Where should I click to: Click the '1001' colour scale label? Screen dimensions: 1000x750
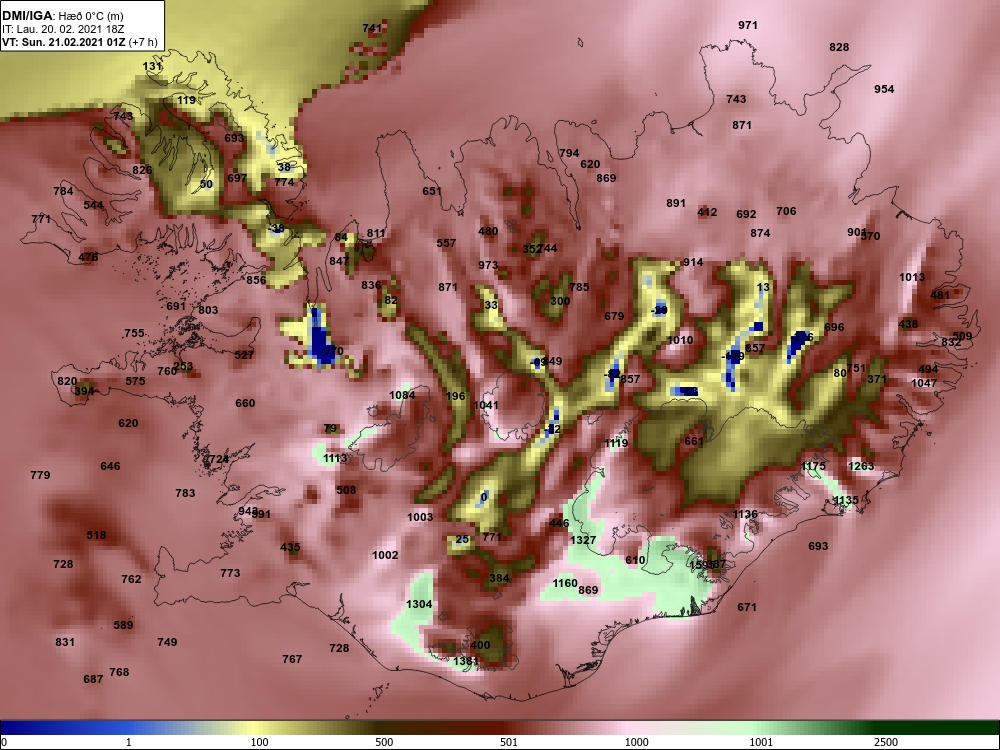[761, 742]
